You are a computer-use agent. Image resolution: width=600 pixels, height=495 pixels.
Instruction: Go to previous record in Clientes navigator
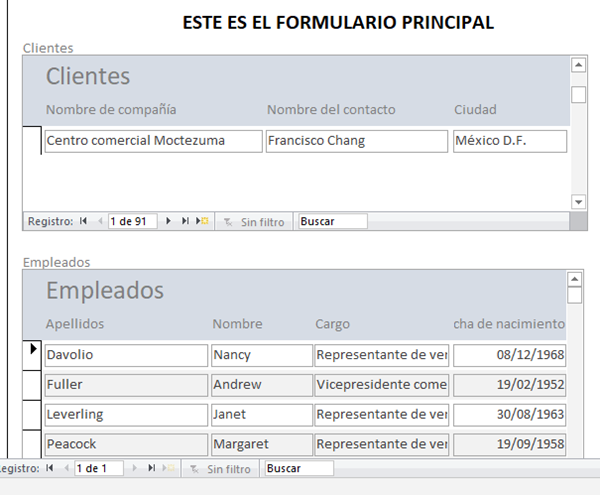(x=100, y=221)
